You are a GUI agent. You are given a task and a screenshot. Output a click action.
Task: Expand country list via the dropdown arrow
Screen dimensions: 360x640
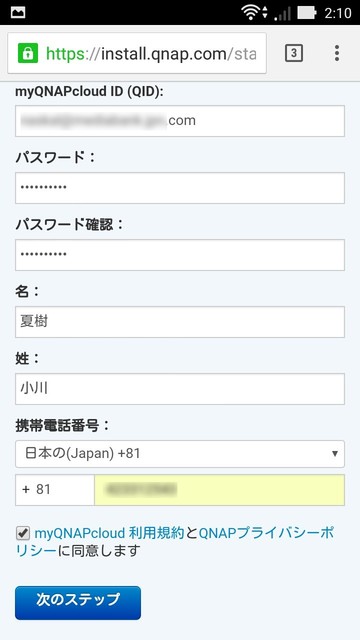335,454
